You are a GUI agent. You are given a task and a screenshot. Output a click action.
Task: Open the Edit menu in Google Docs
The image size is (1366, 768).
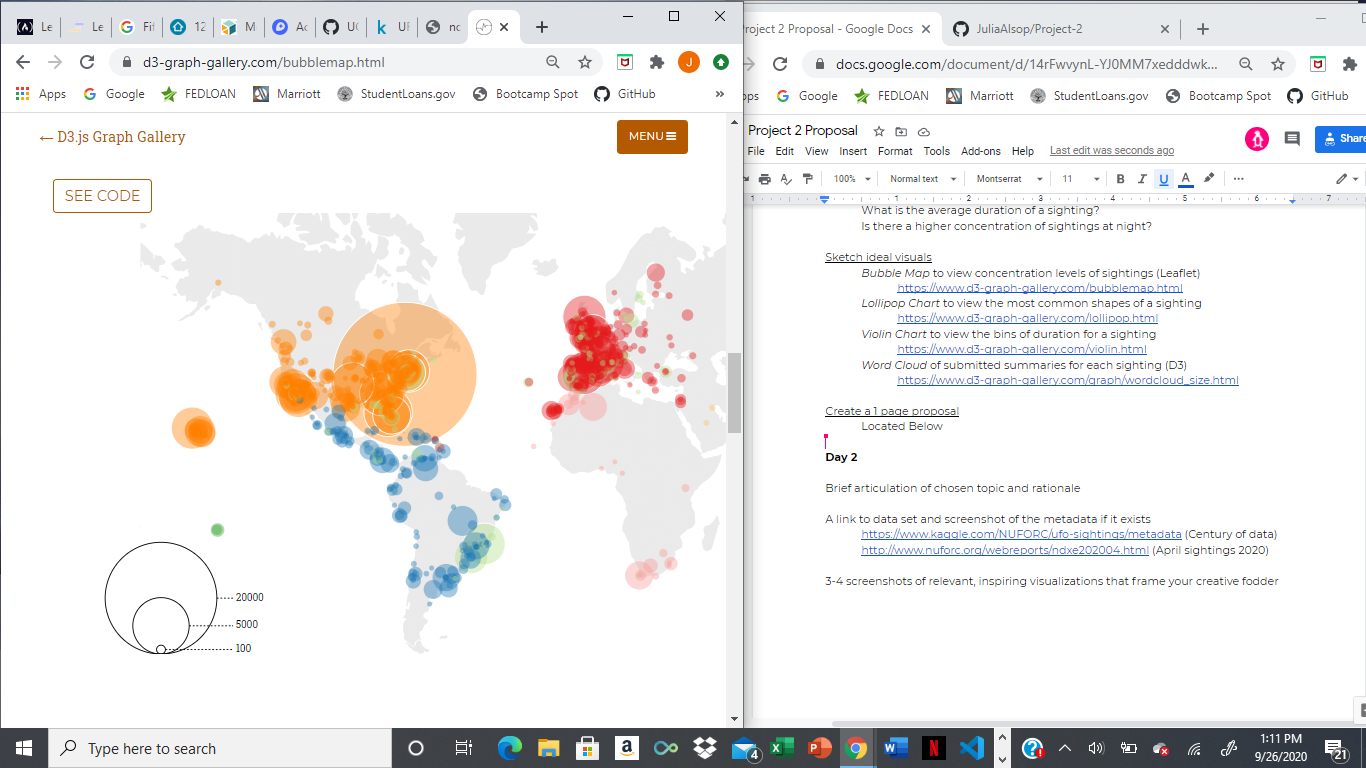[x=785, y=151]
